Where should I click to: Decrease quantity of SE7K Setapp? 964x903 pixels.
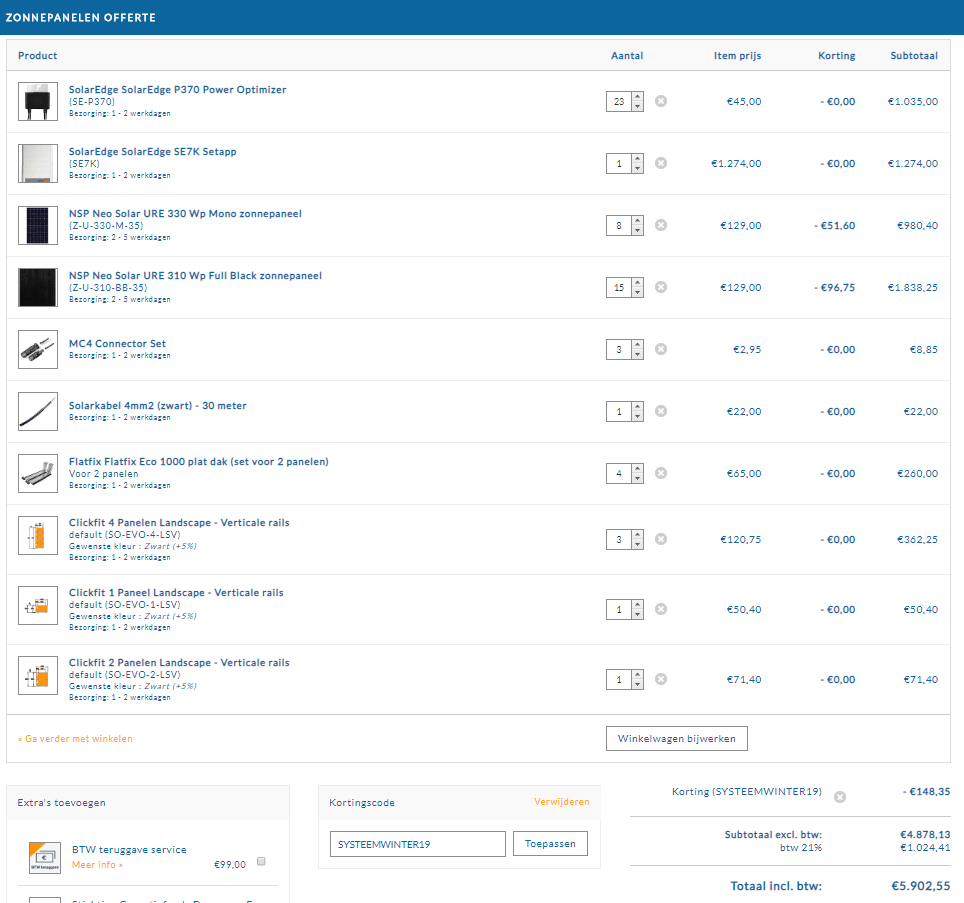tap(638, 168)
